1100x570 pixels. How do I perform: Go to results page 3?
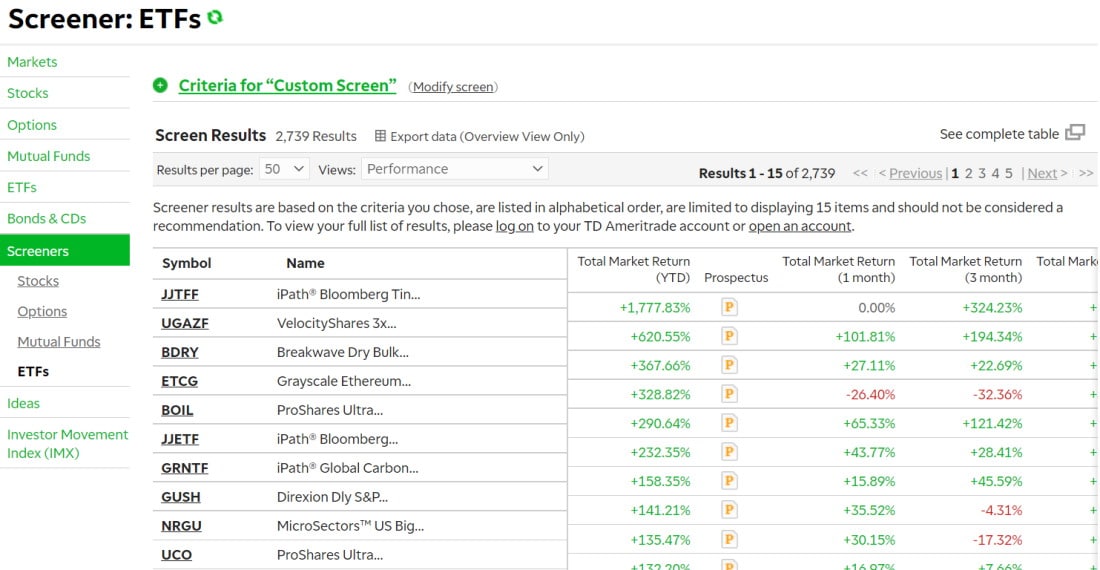(981, 173)
